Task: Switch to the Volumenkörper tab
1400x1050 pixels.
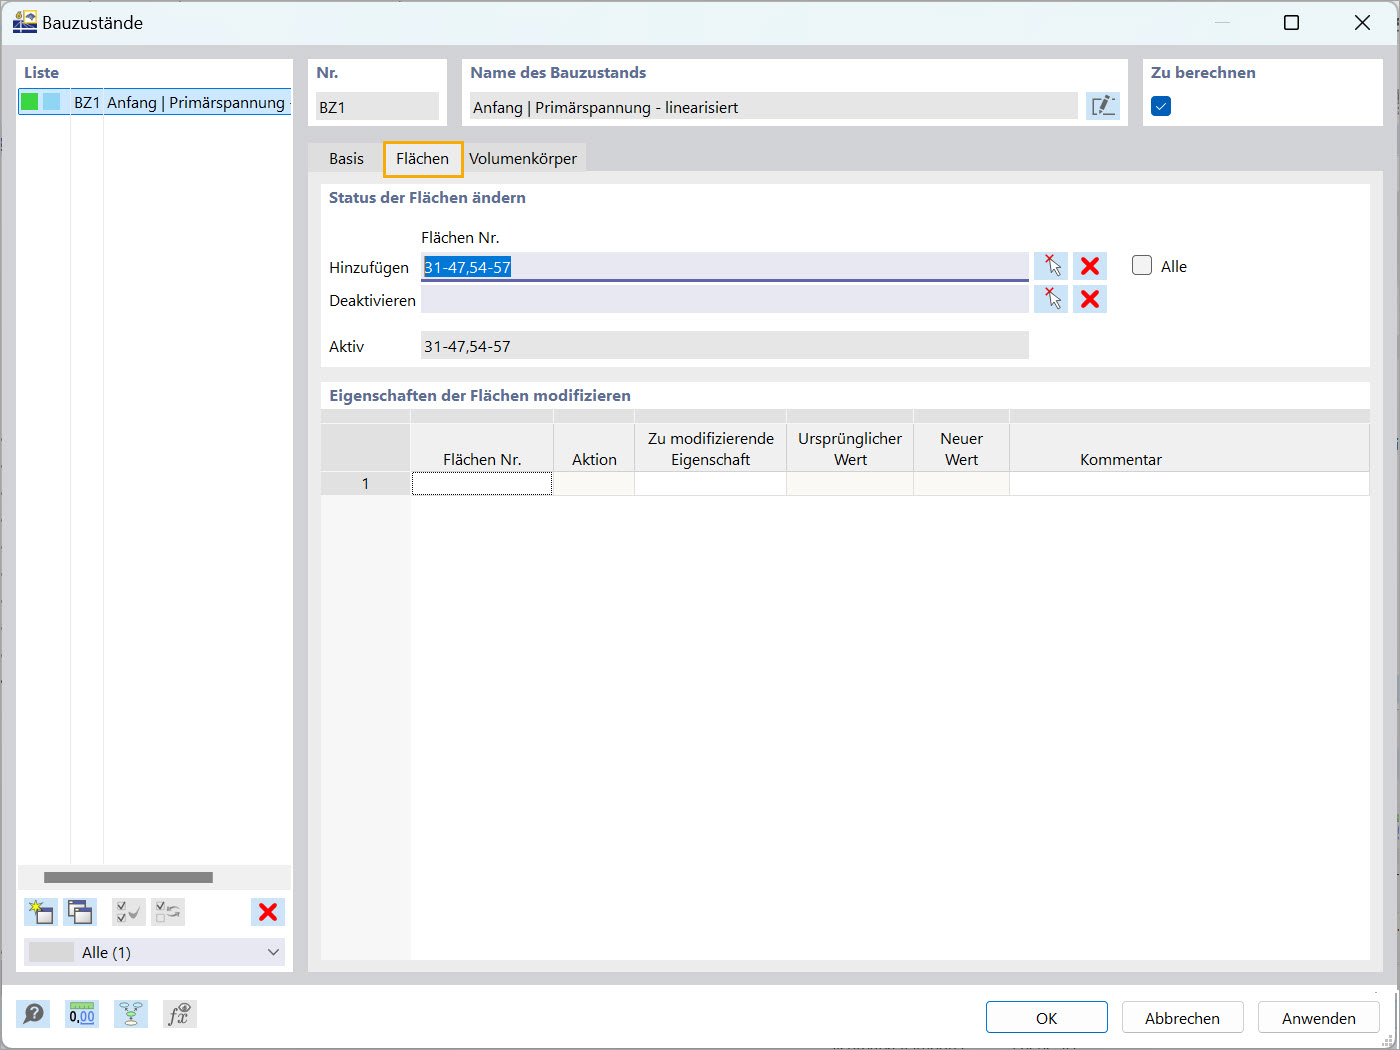Action: 524,158
